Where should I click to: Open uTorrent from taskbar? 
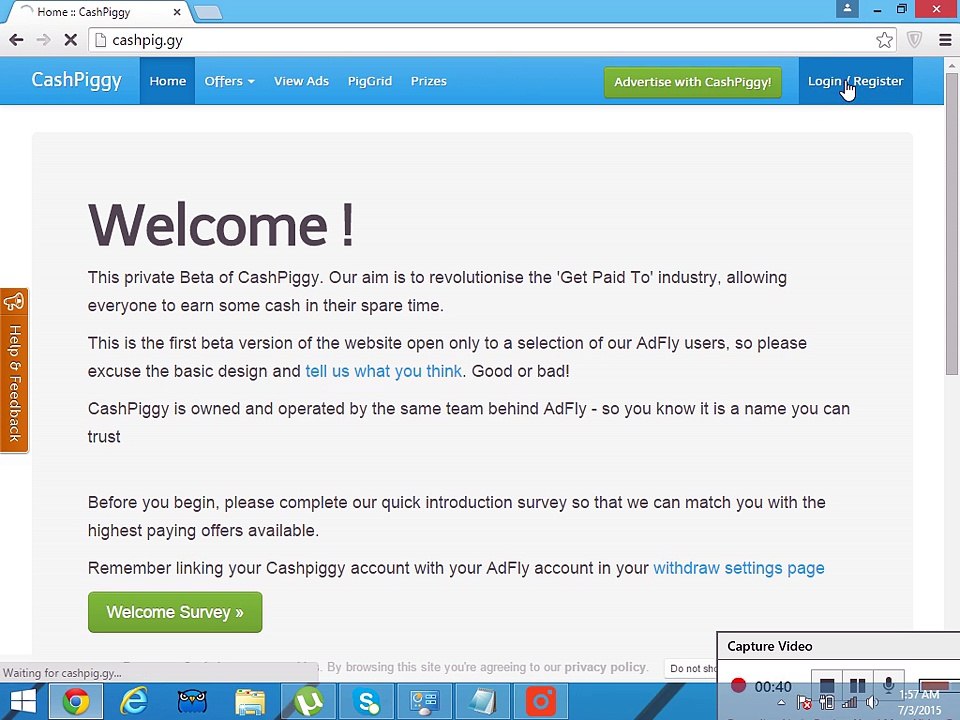tap(308, 702)
